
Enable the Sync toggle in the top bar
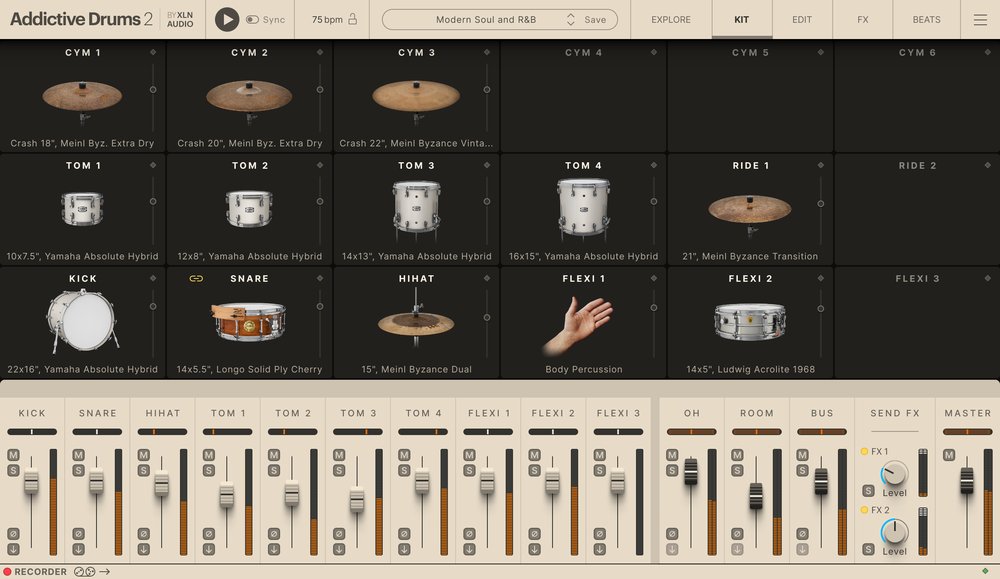click(253, 18)
